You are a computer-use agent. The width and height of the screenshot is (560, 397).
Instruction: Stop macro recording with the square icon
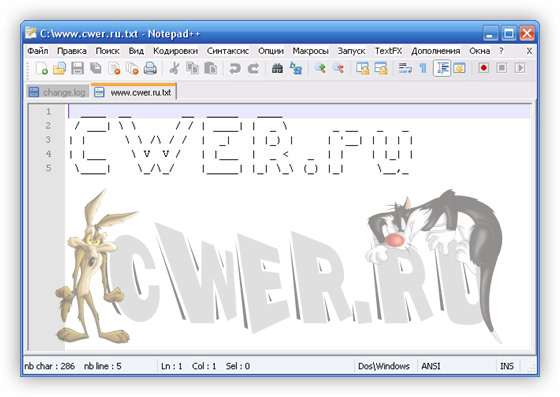(x=502, y=67)
